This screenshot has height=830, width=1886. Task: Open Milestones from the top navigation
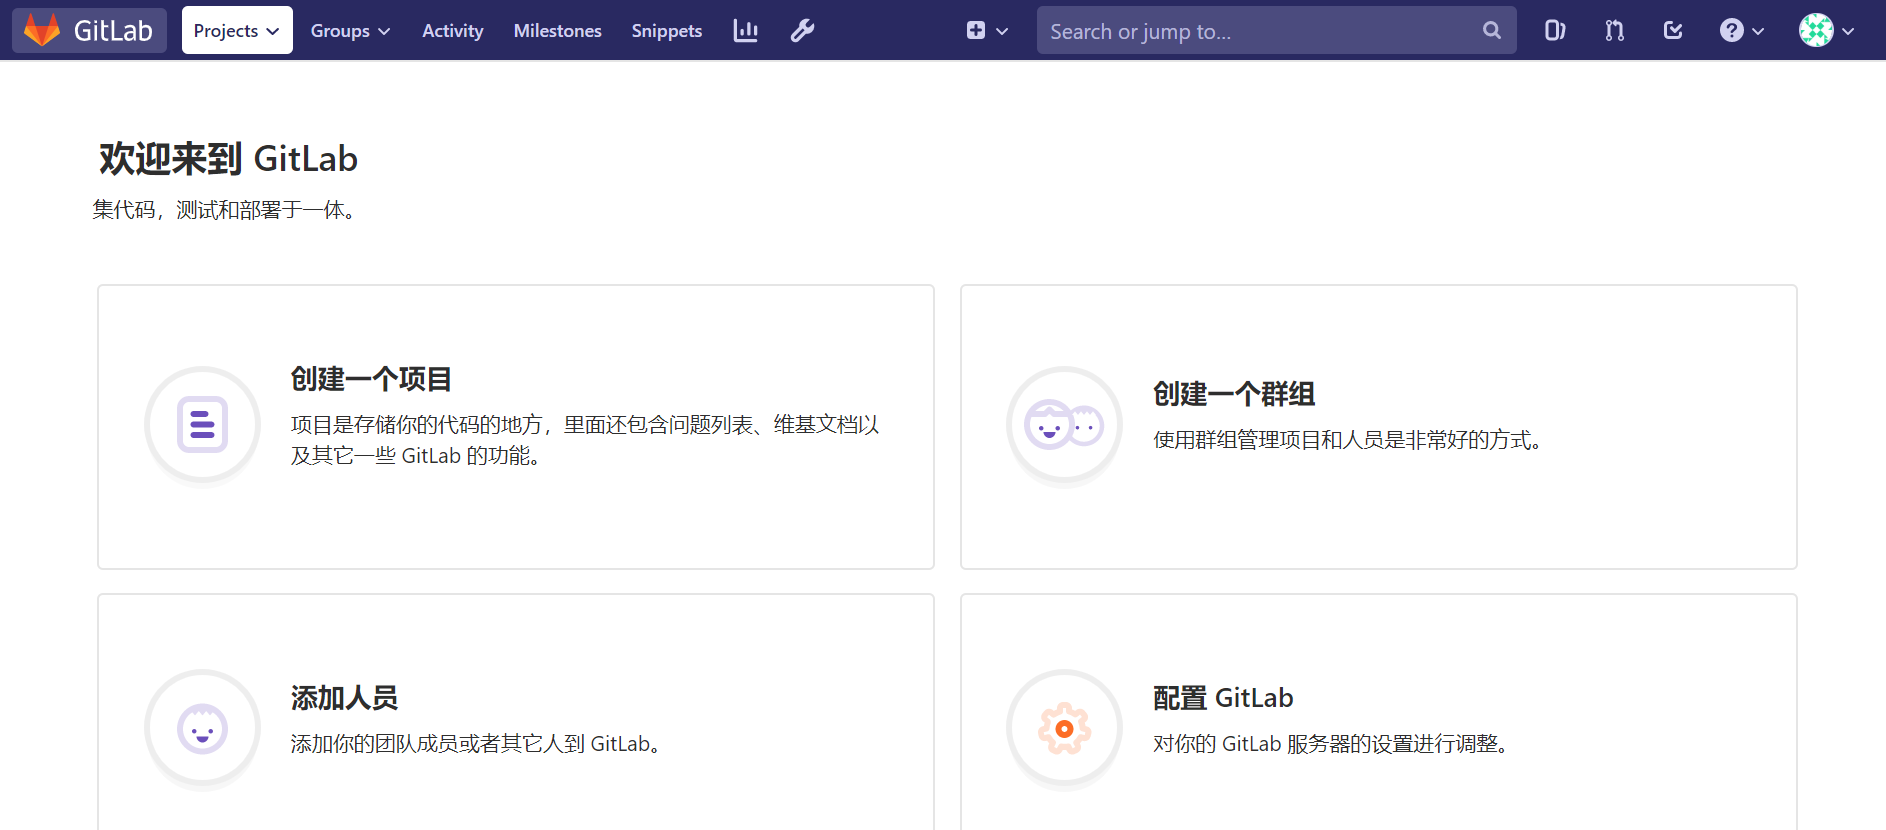[x=557, y=31]
